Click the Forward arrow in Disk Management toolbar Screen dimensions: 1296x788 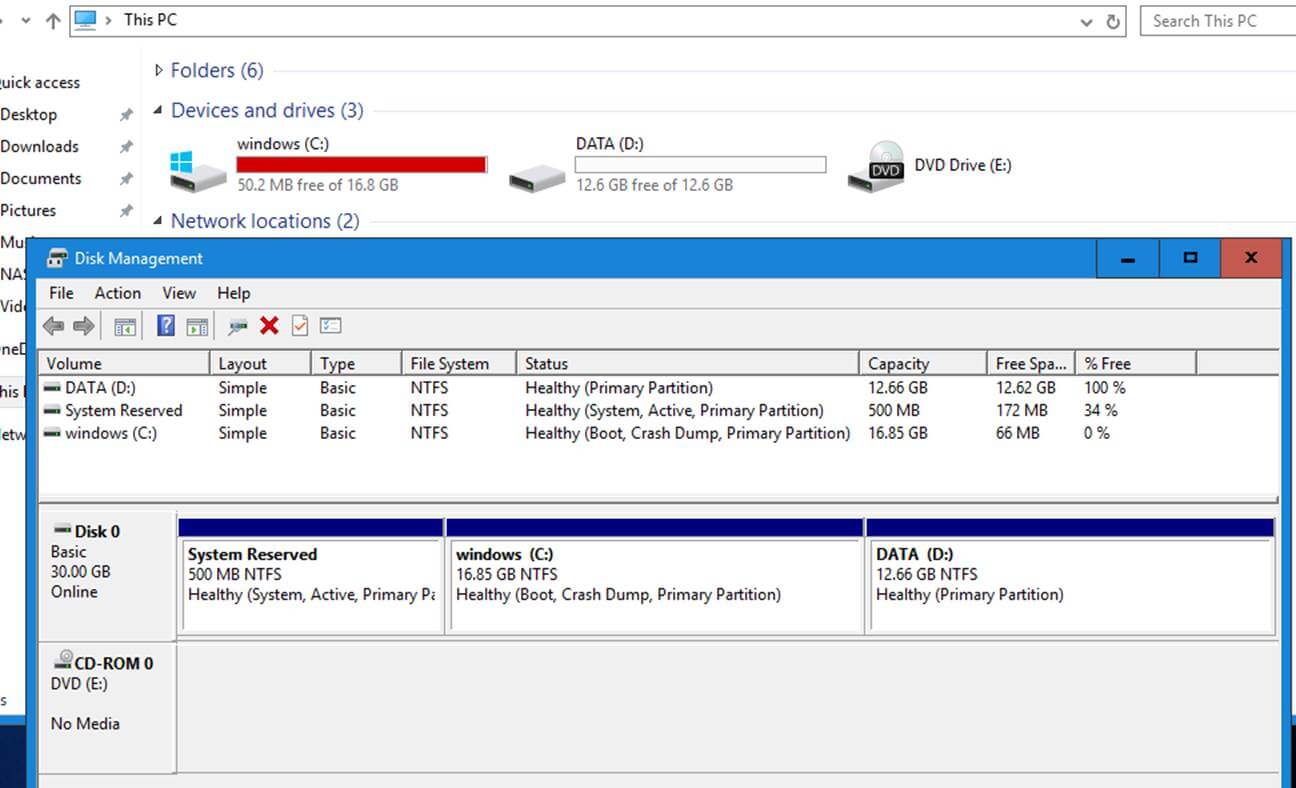tap(84, 326)
